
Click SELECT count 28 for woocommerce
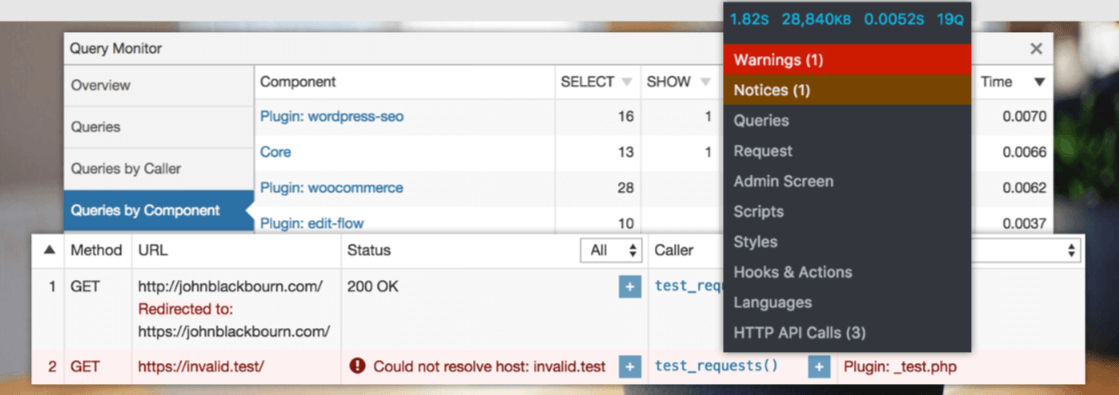pos(626,188)
